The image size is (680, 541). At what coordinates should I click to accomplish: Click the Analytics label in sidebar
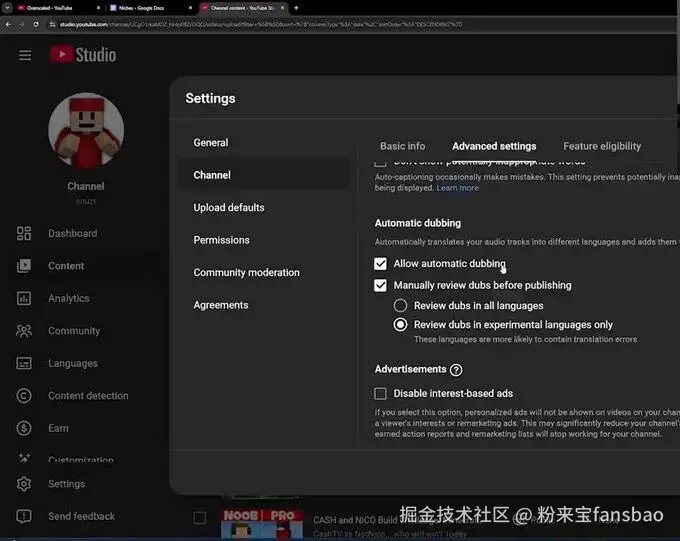pos(69,298)
